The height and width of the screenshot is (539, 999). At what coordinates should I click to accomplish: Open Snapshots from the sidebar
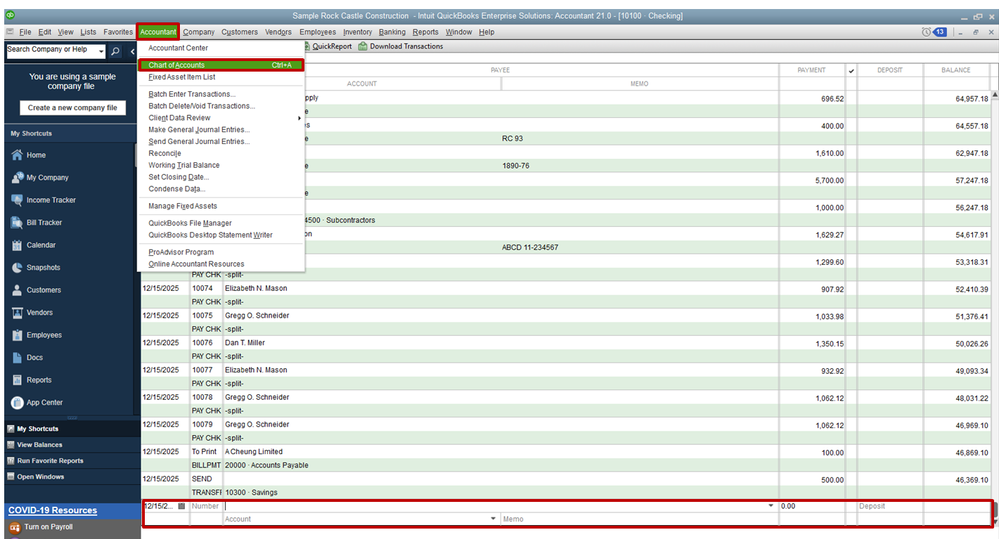[43, 268]
